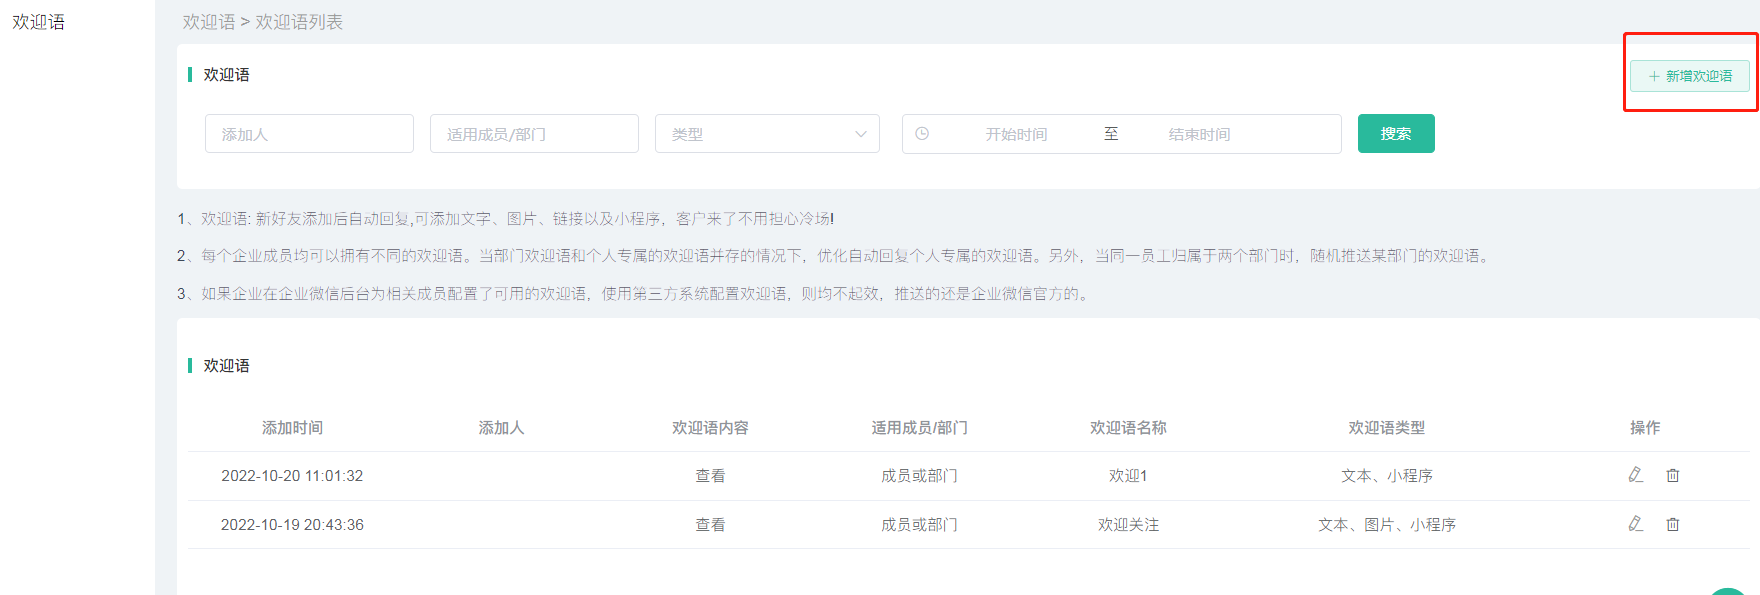Image resolution: width=1760 pixels, height=595 pixels.
Task: Click the trash icon for 欢迎关注 row
Action: click(x=1672, y=524)
